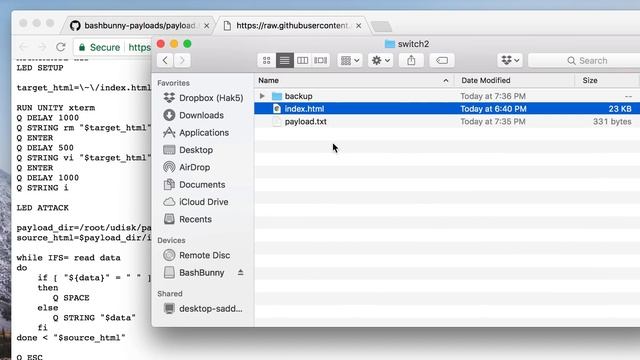Click the switch2 folder title icon
This screenshot has width=640, height=360.
390,44
